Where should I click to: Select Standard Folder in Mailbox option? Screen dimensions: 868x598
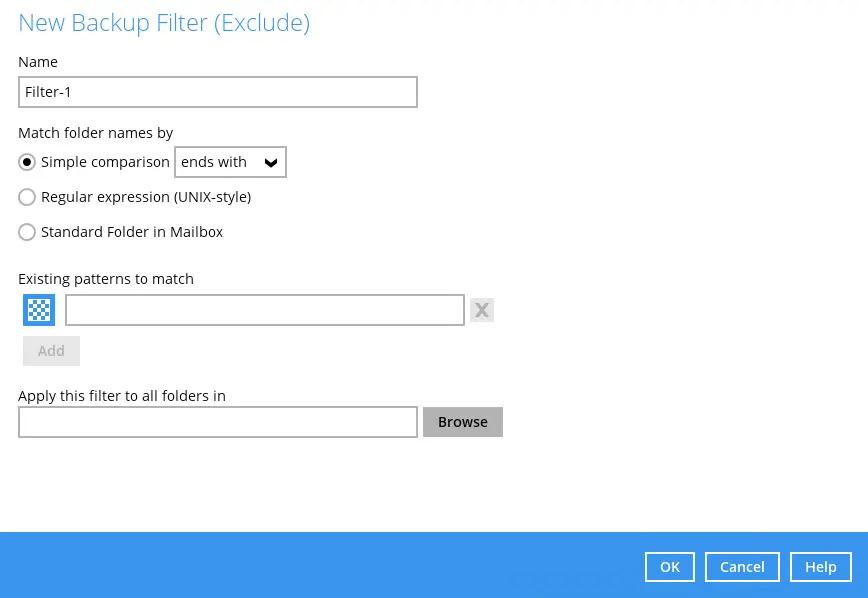28,232
